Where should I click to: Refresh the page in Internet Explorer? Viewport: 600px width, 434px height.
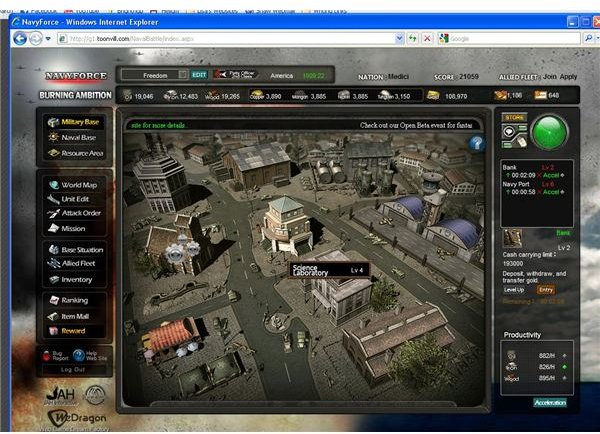412,38
